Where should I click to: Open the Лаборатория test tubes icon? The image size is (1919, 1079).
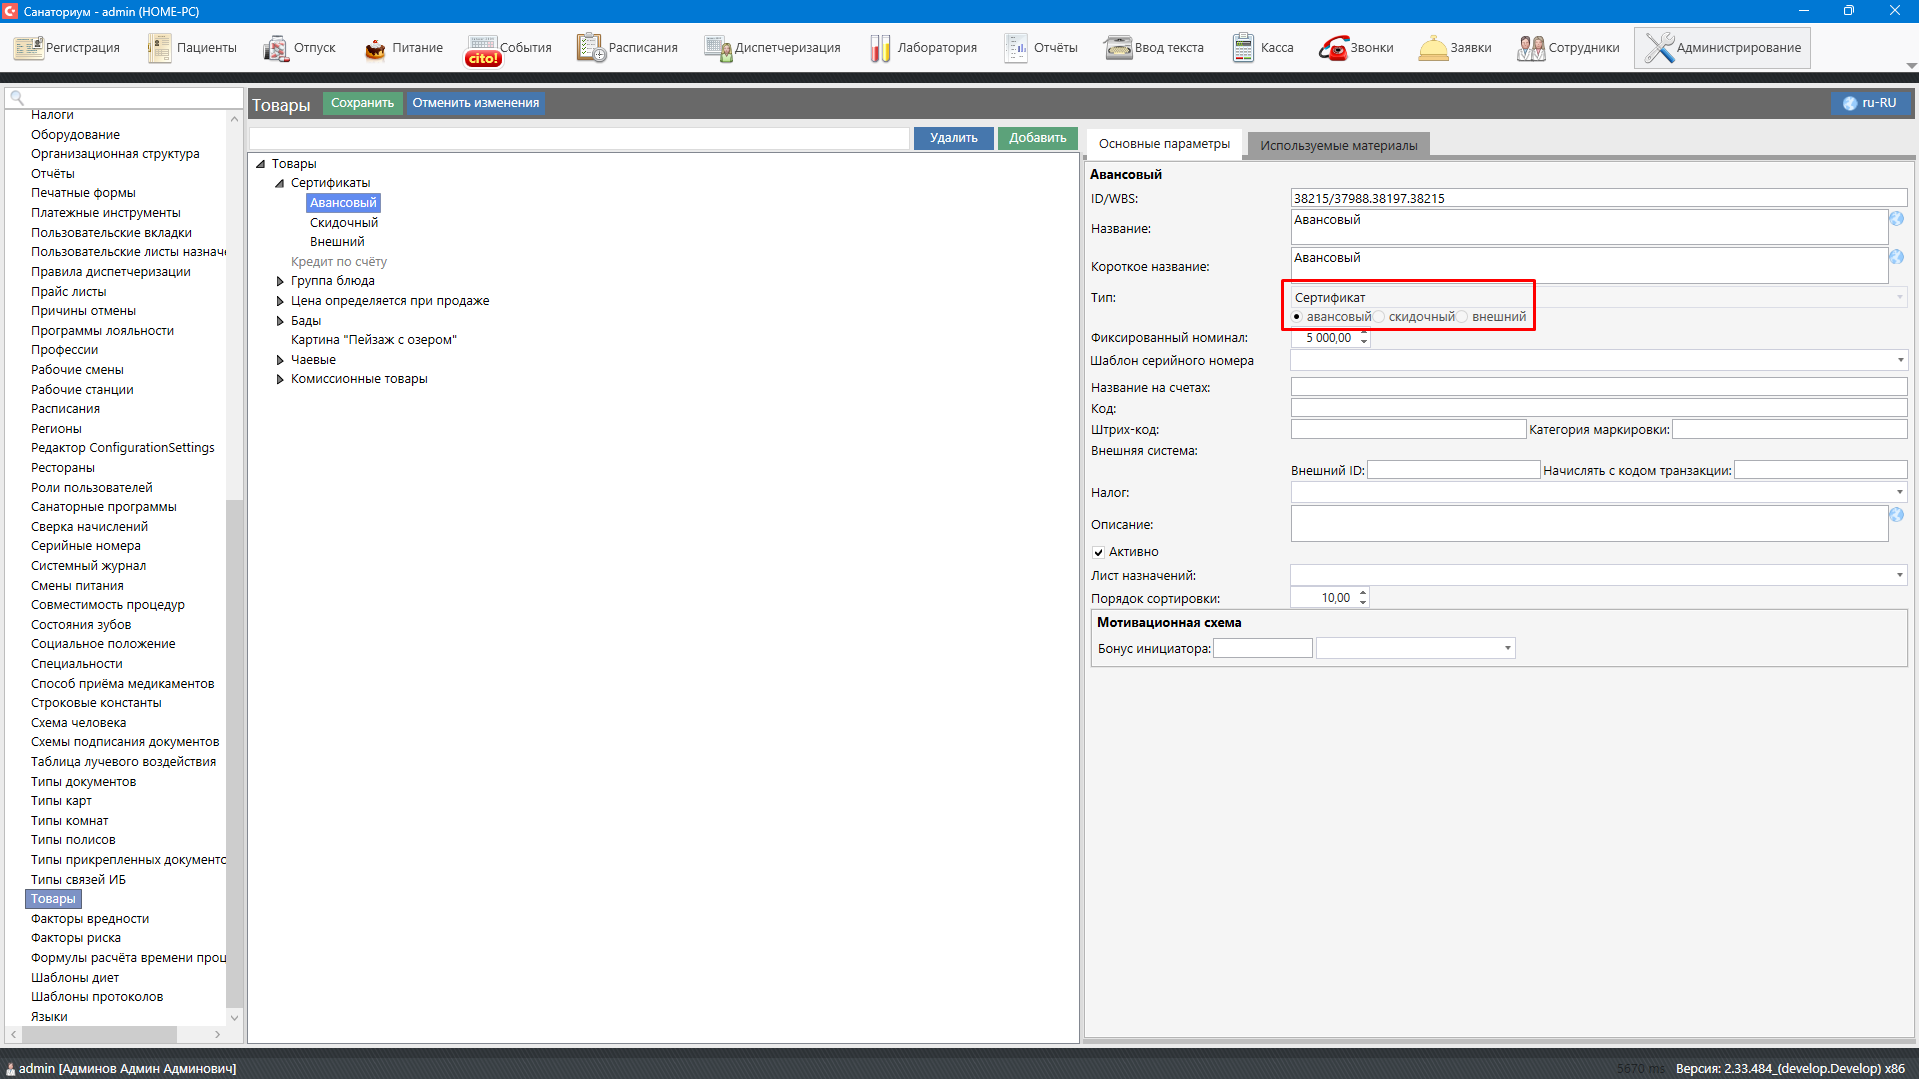coord(880,48)
